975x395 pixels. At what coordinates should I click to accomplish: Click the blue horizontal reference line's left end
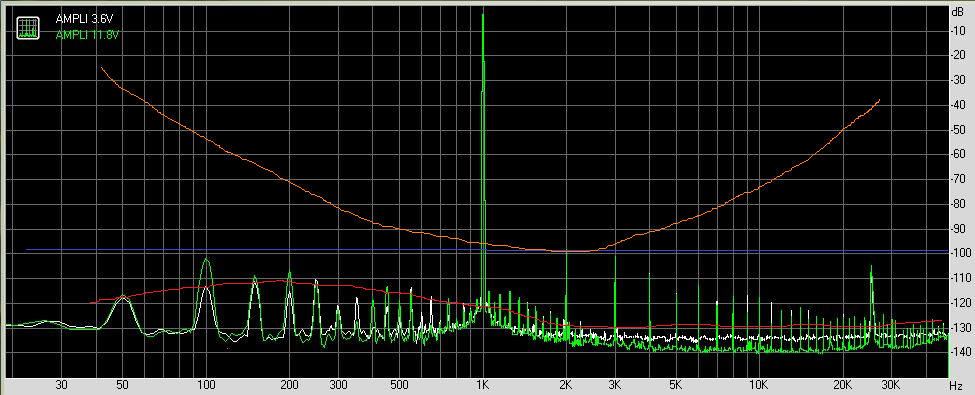click(27, 250)
